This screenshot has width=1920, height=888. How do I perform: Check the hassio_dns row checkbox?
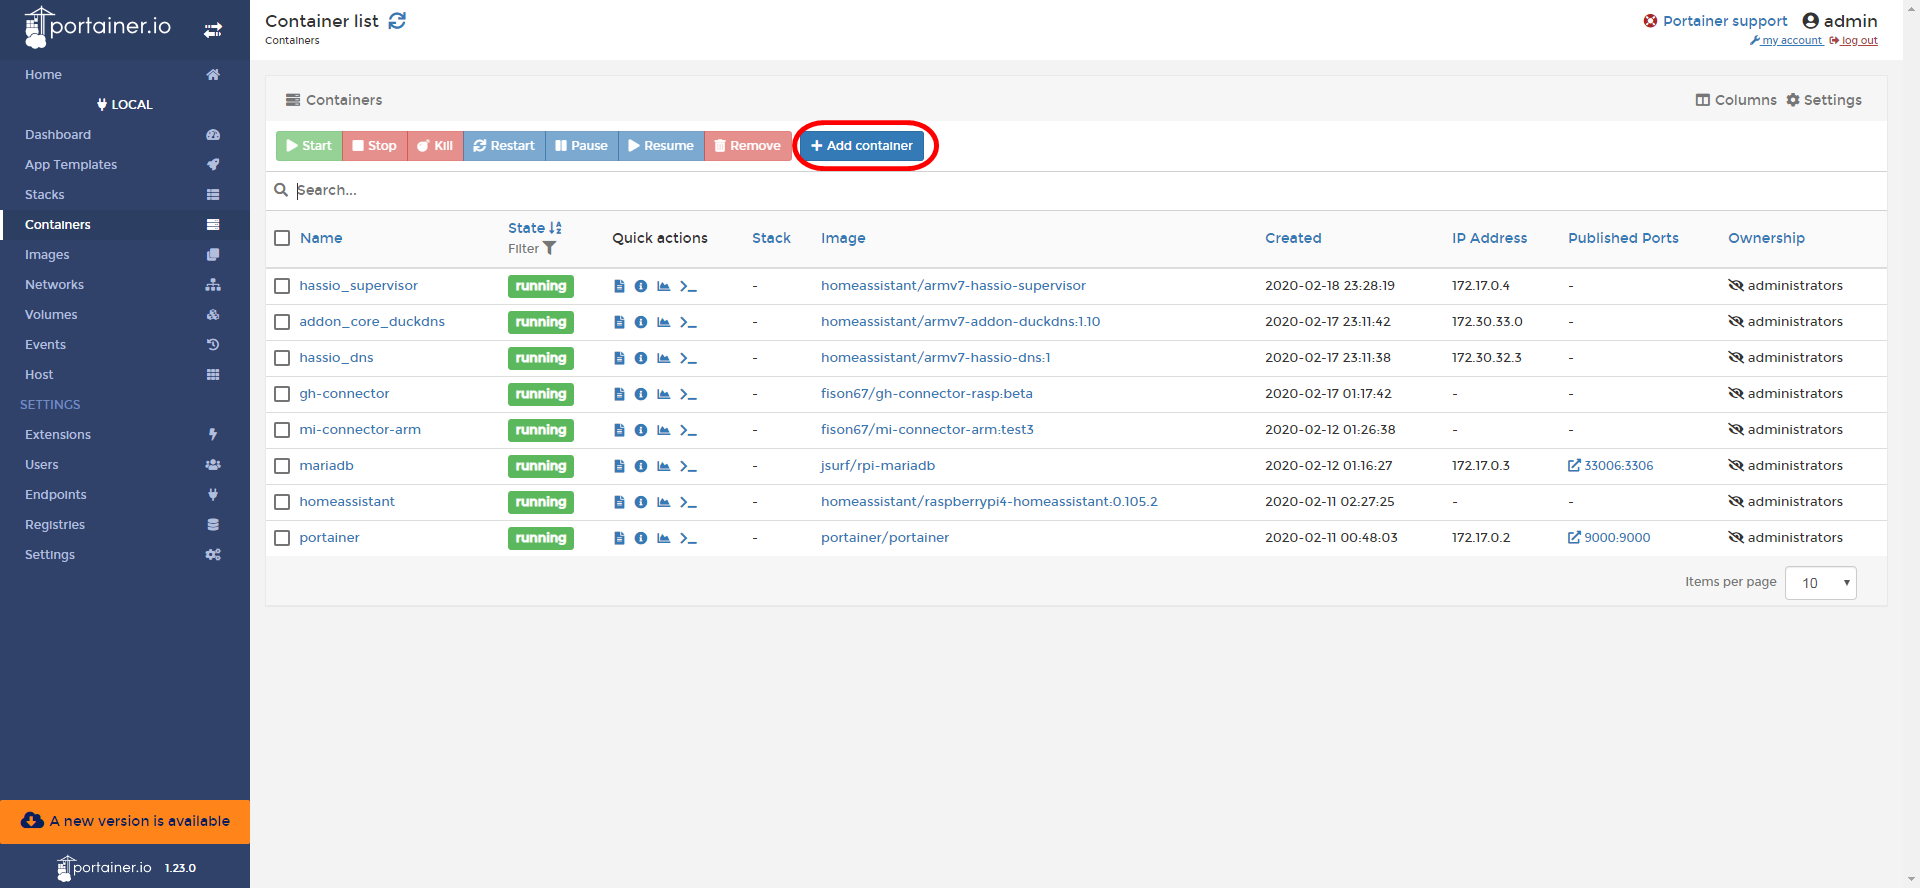tap(282, 358)
